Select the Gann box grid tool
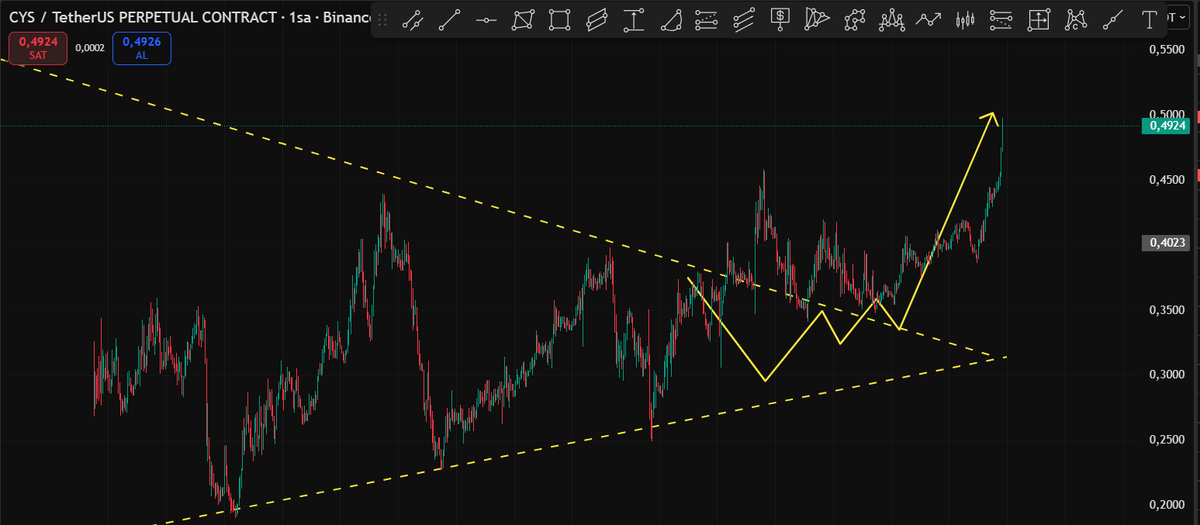Viewport: 1200px width, 525px height. (1039, 20)
